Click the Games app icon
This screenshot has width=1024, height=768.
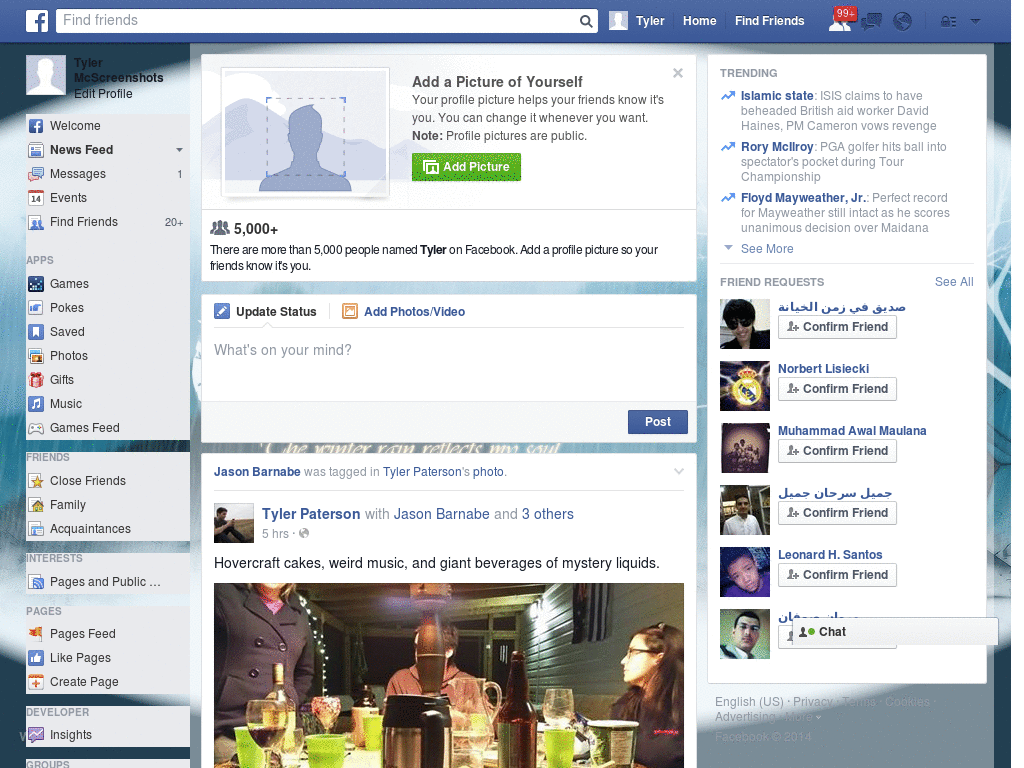coord(36,284)
